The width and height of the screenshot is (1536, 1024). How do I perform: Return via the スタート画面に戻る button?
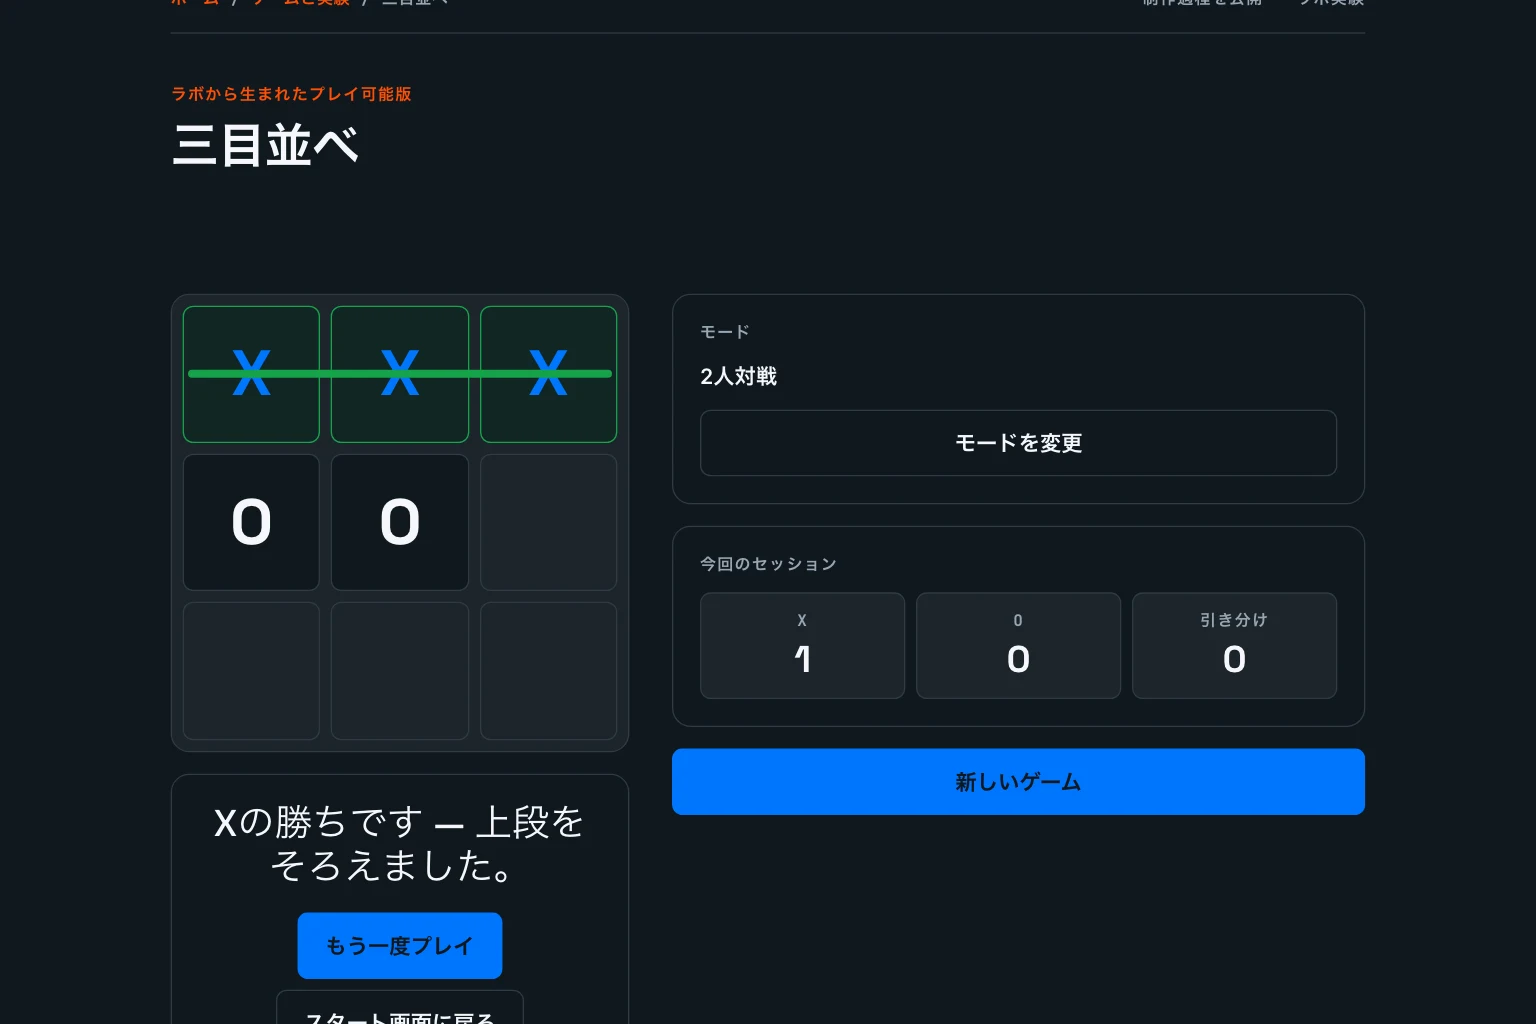point(400,1008)
